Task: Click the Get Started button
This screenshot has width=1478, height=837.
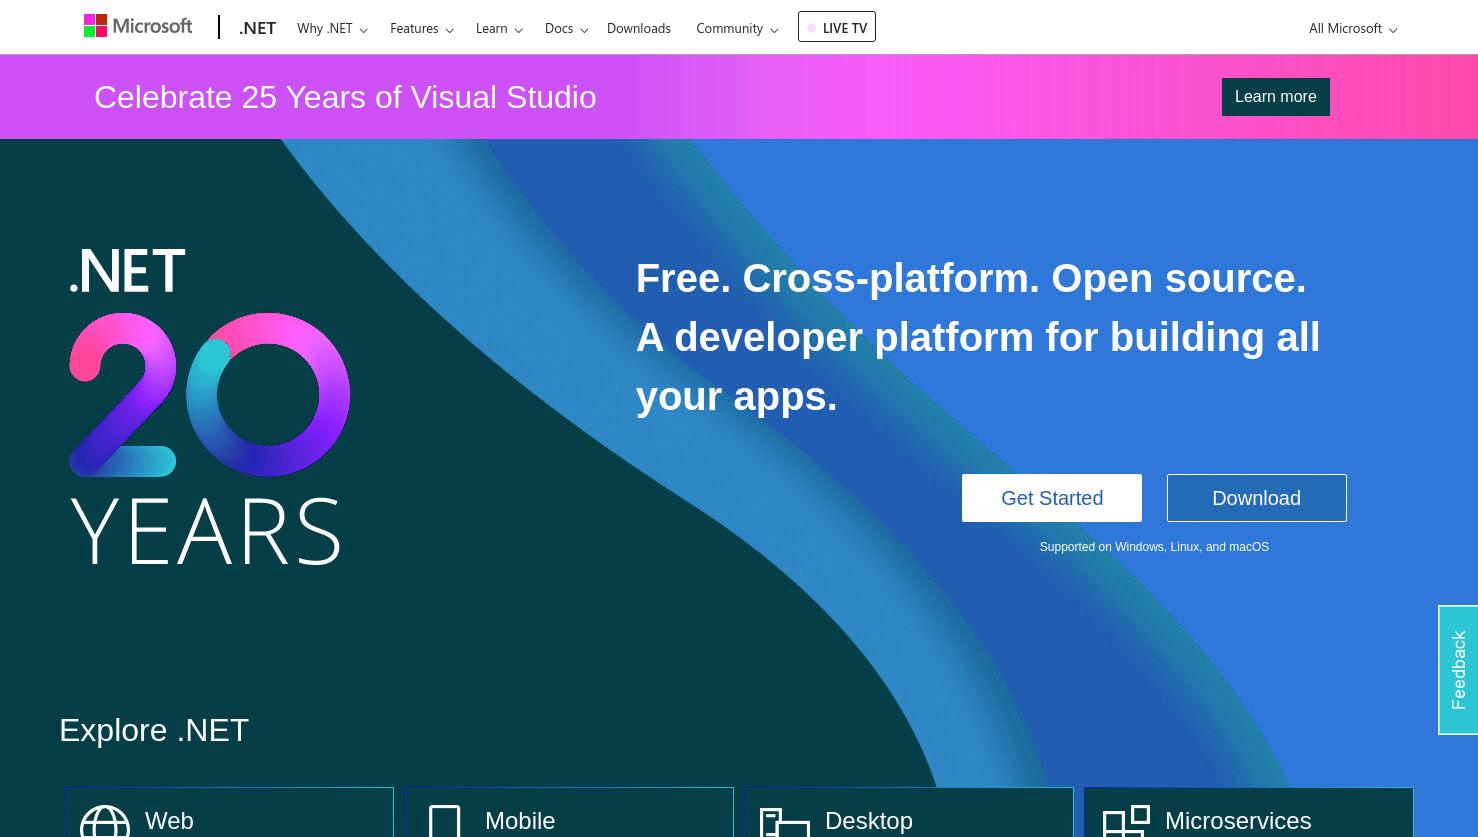Action: point(1052,498)
